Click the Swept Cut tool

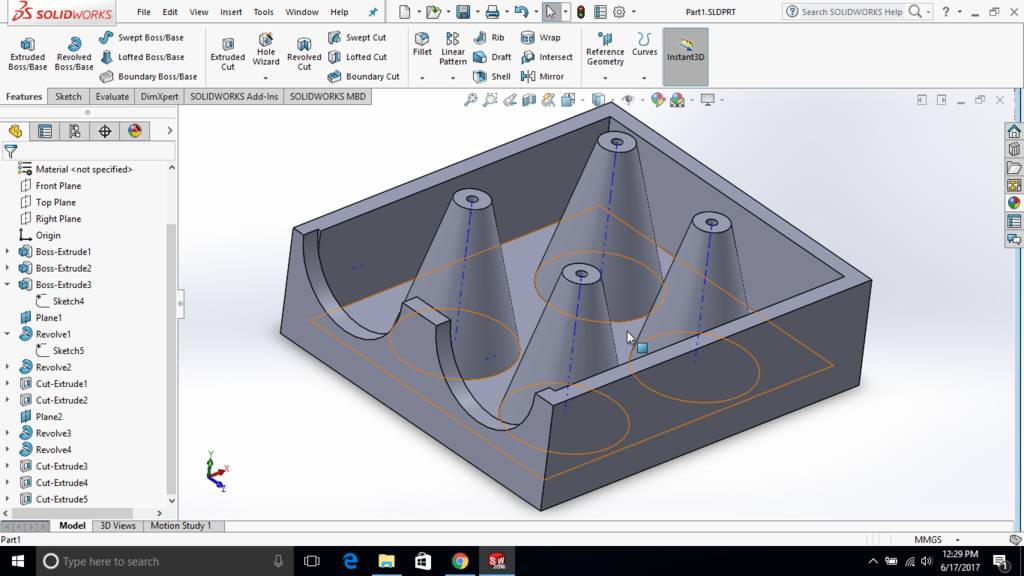coord(357,37)
